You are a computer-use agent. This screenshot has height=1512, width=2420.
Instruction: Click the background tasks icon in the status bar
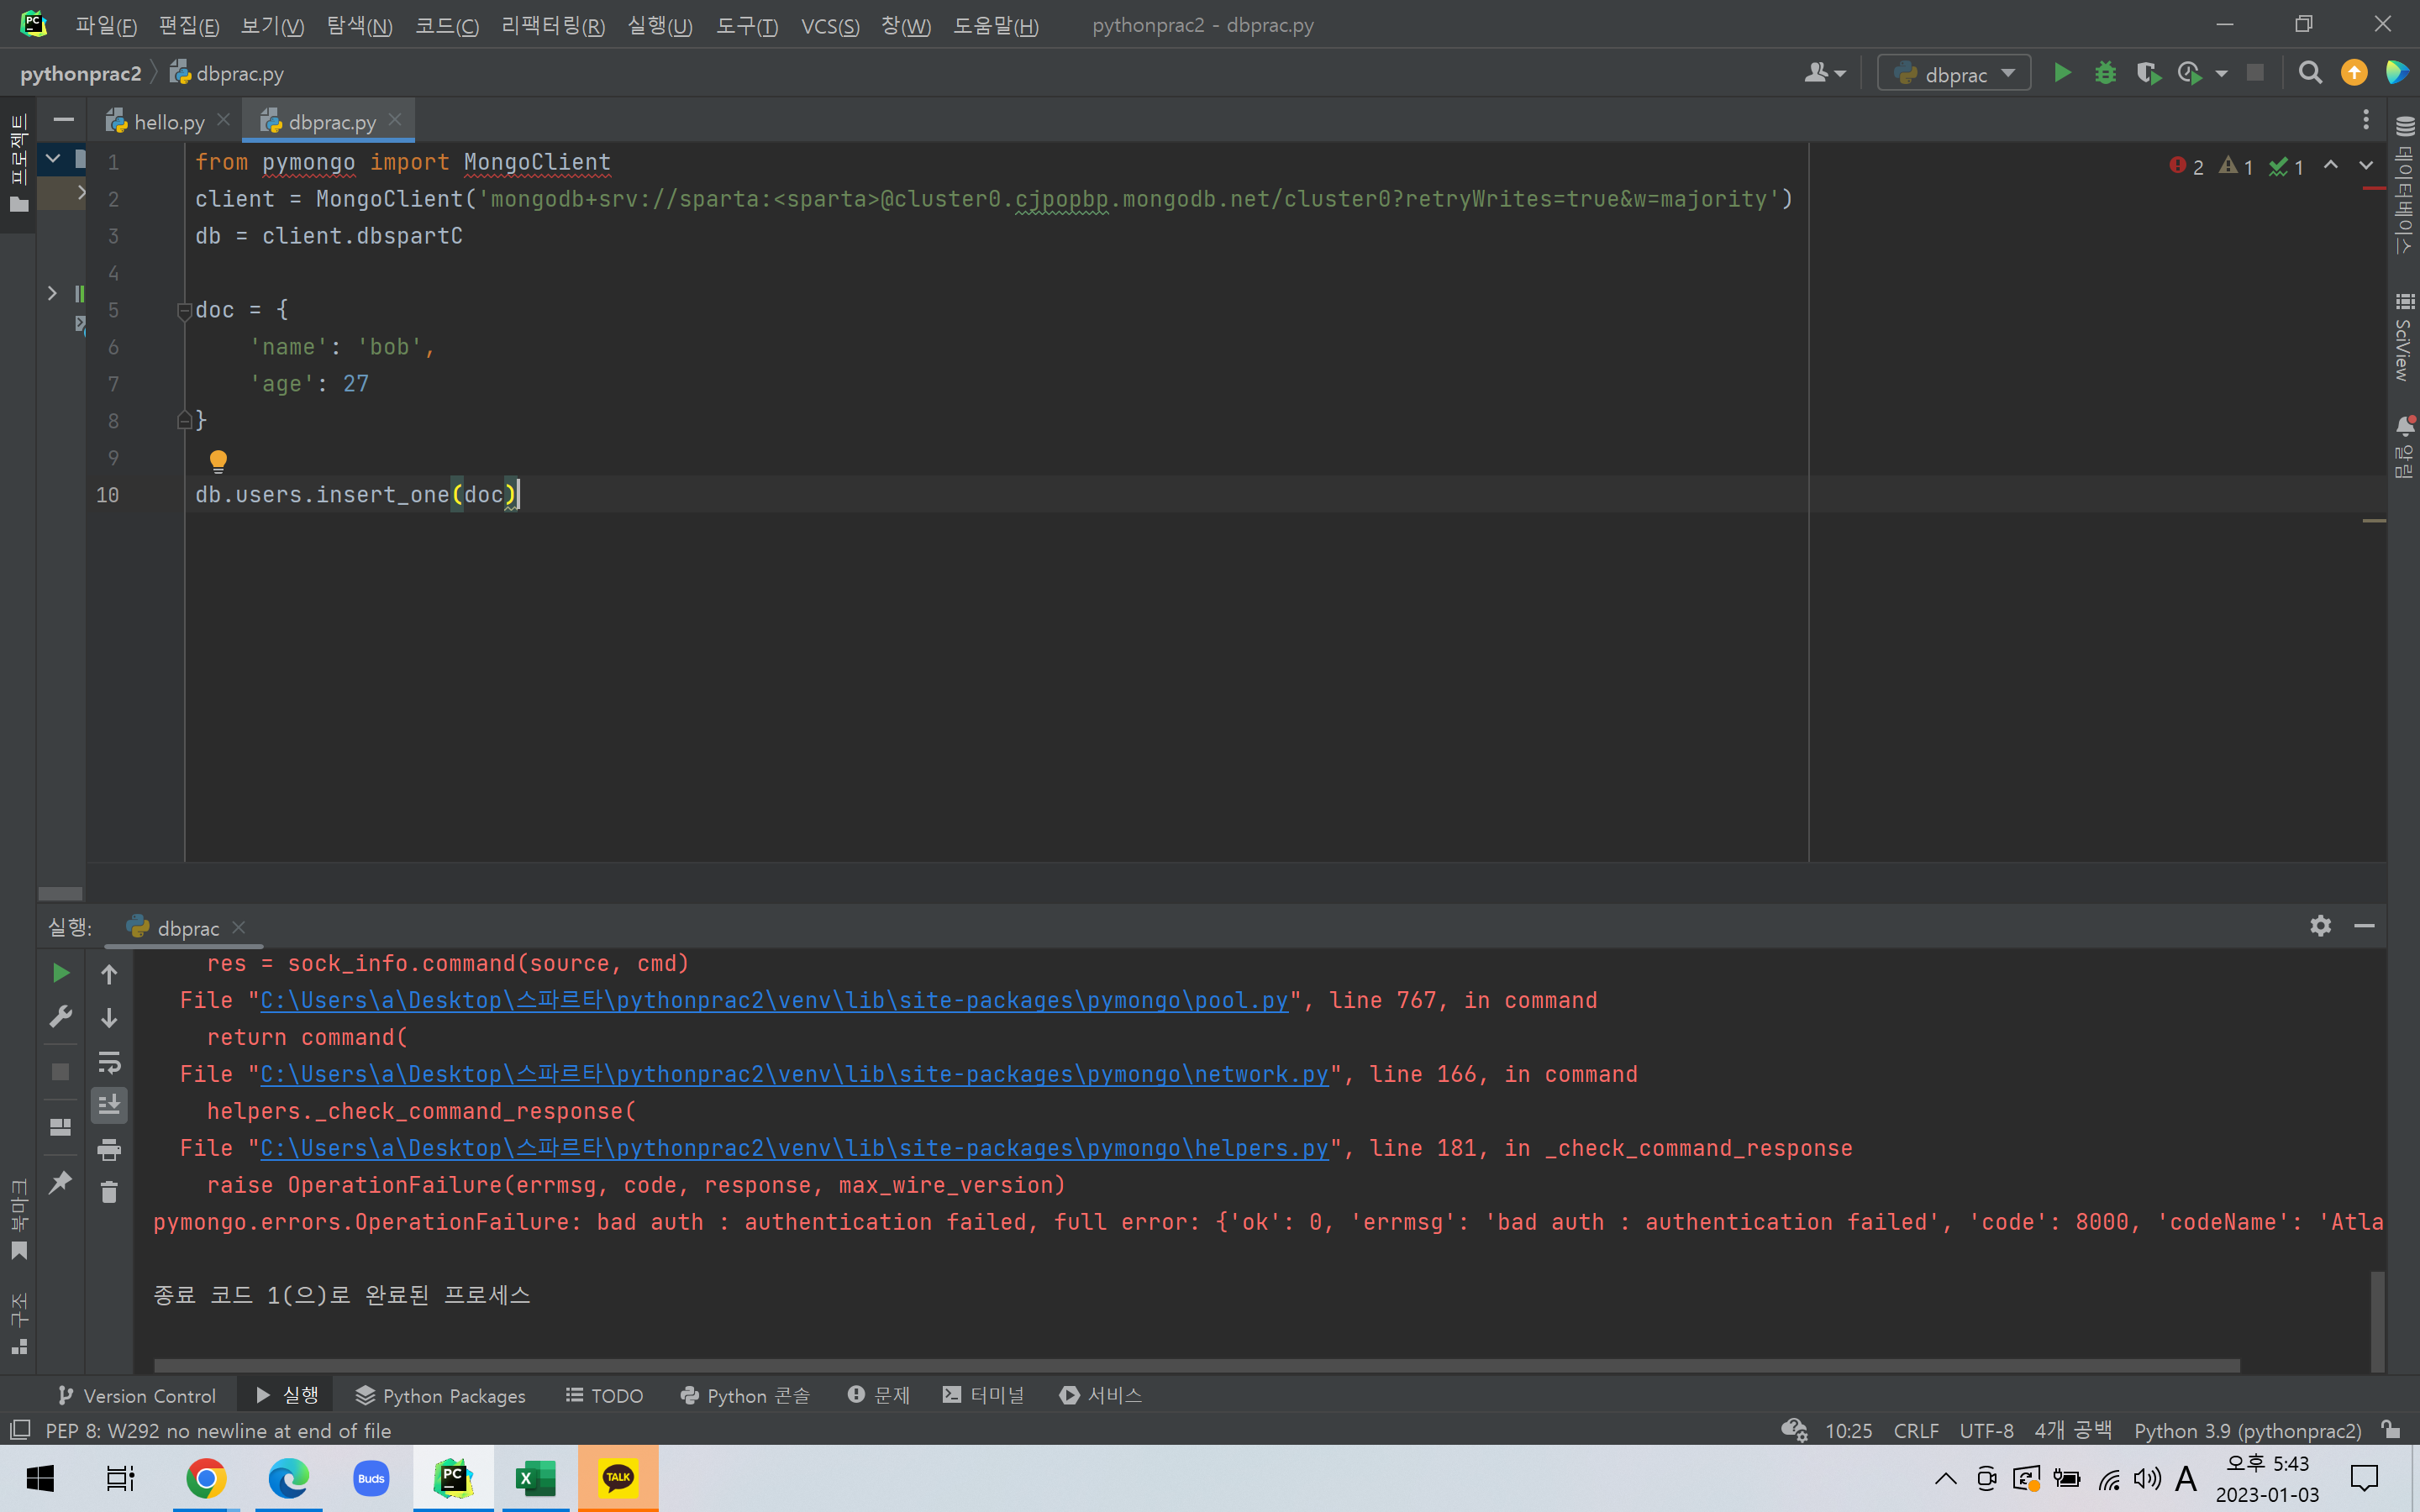pos(1794,1431)
